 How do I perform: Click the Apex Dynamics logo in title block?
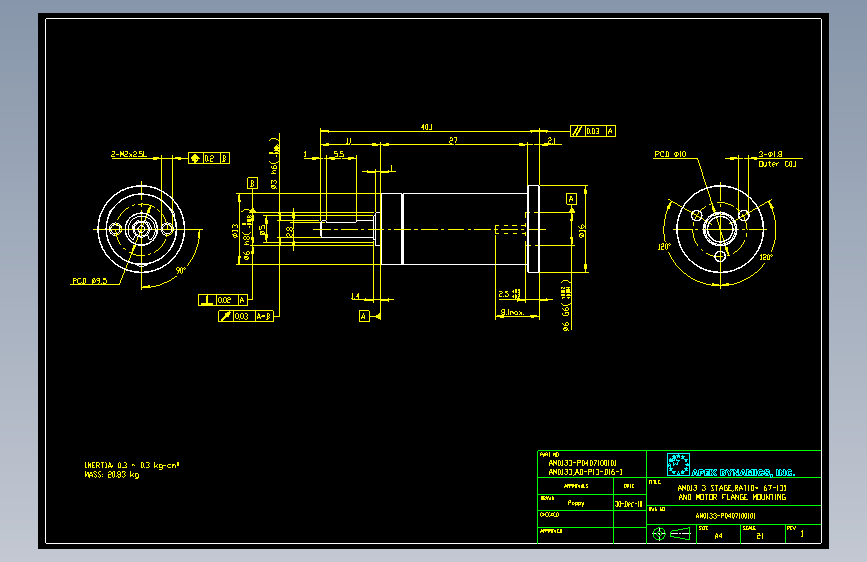[x=678, y=465]
